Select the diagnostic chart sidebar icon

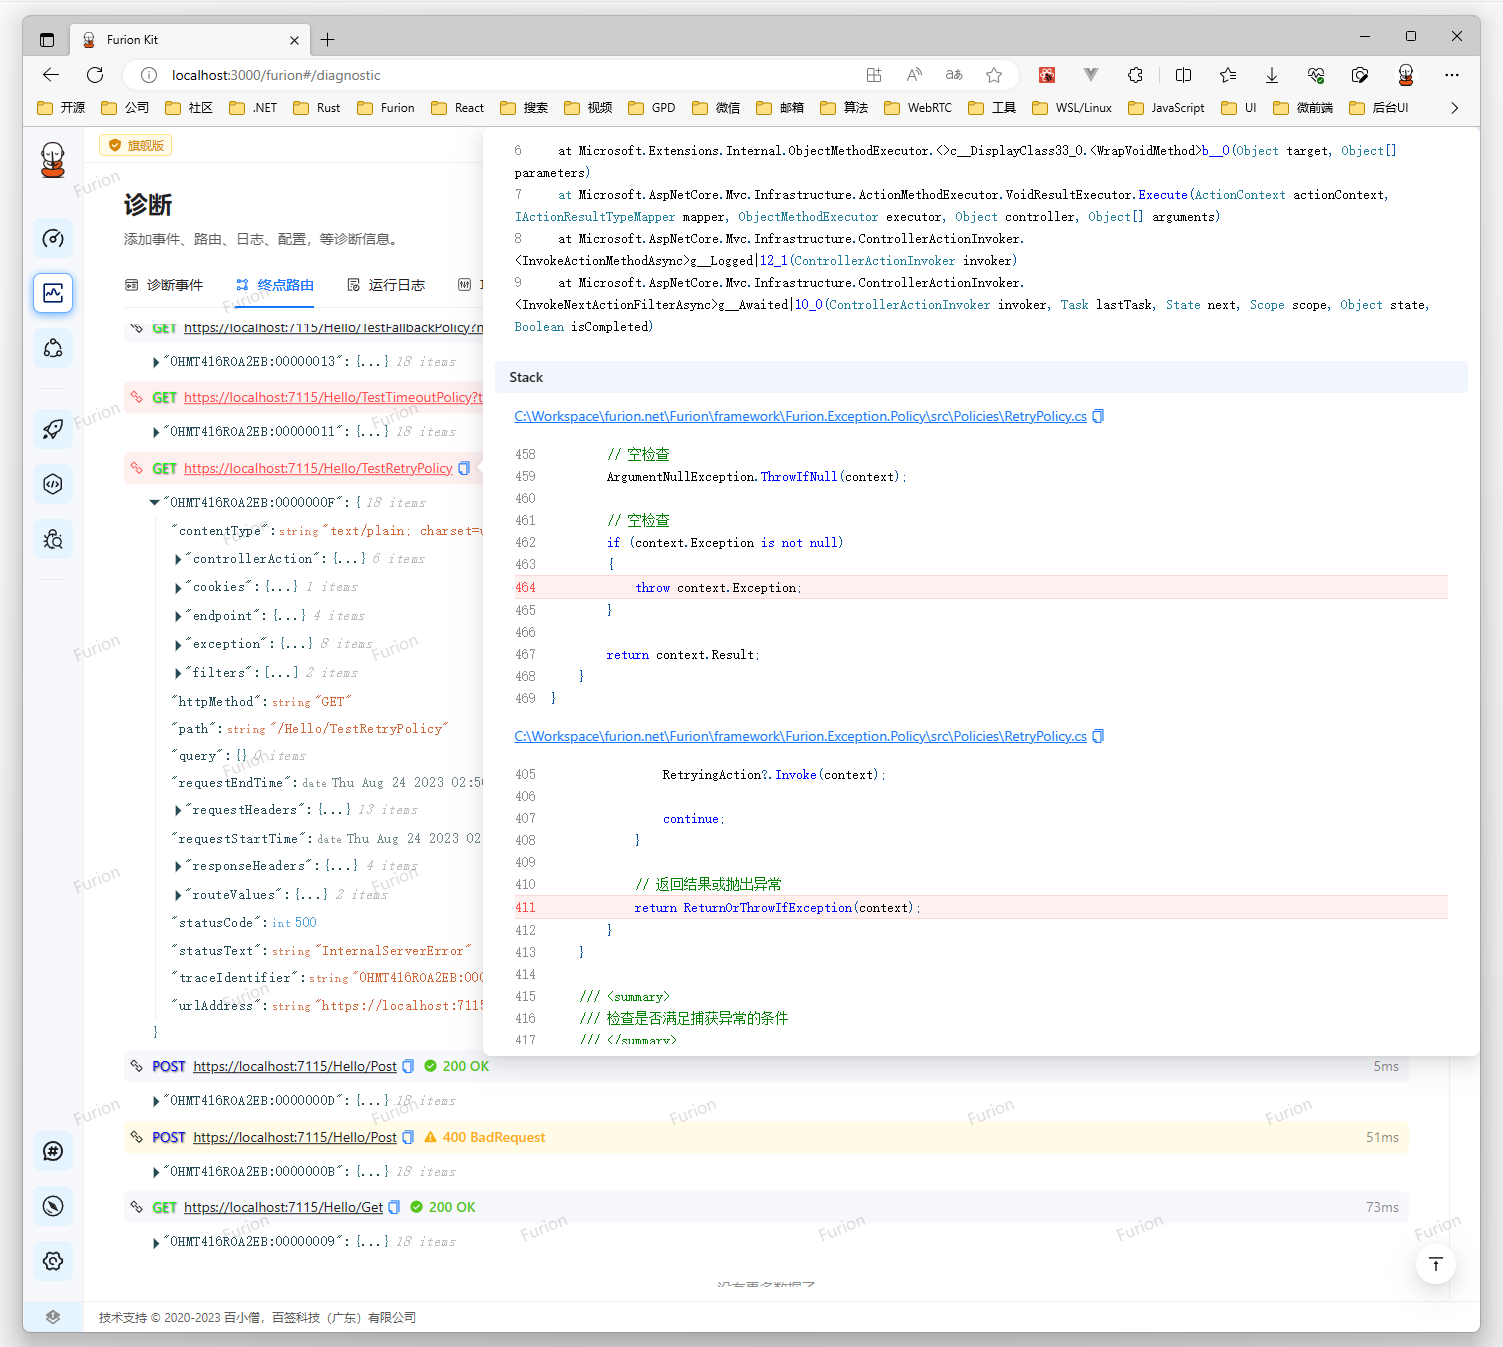point(53,293)
